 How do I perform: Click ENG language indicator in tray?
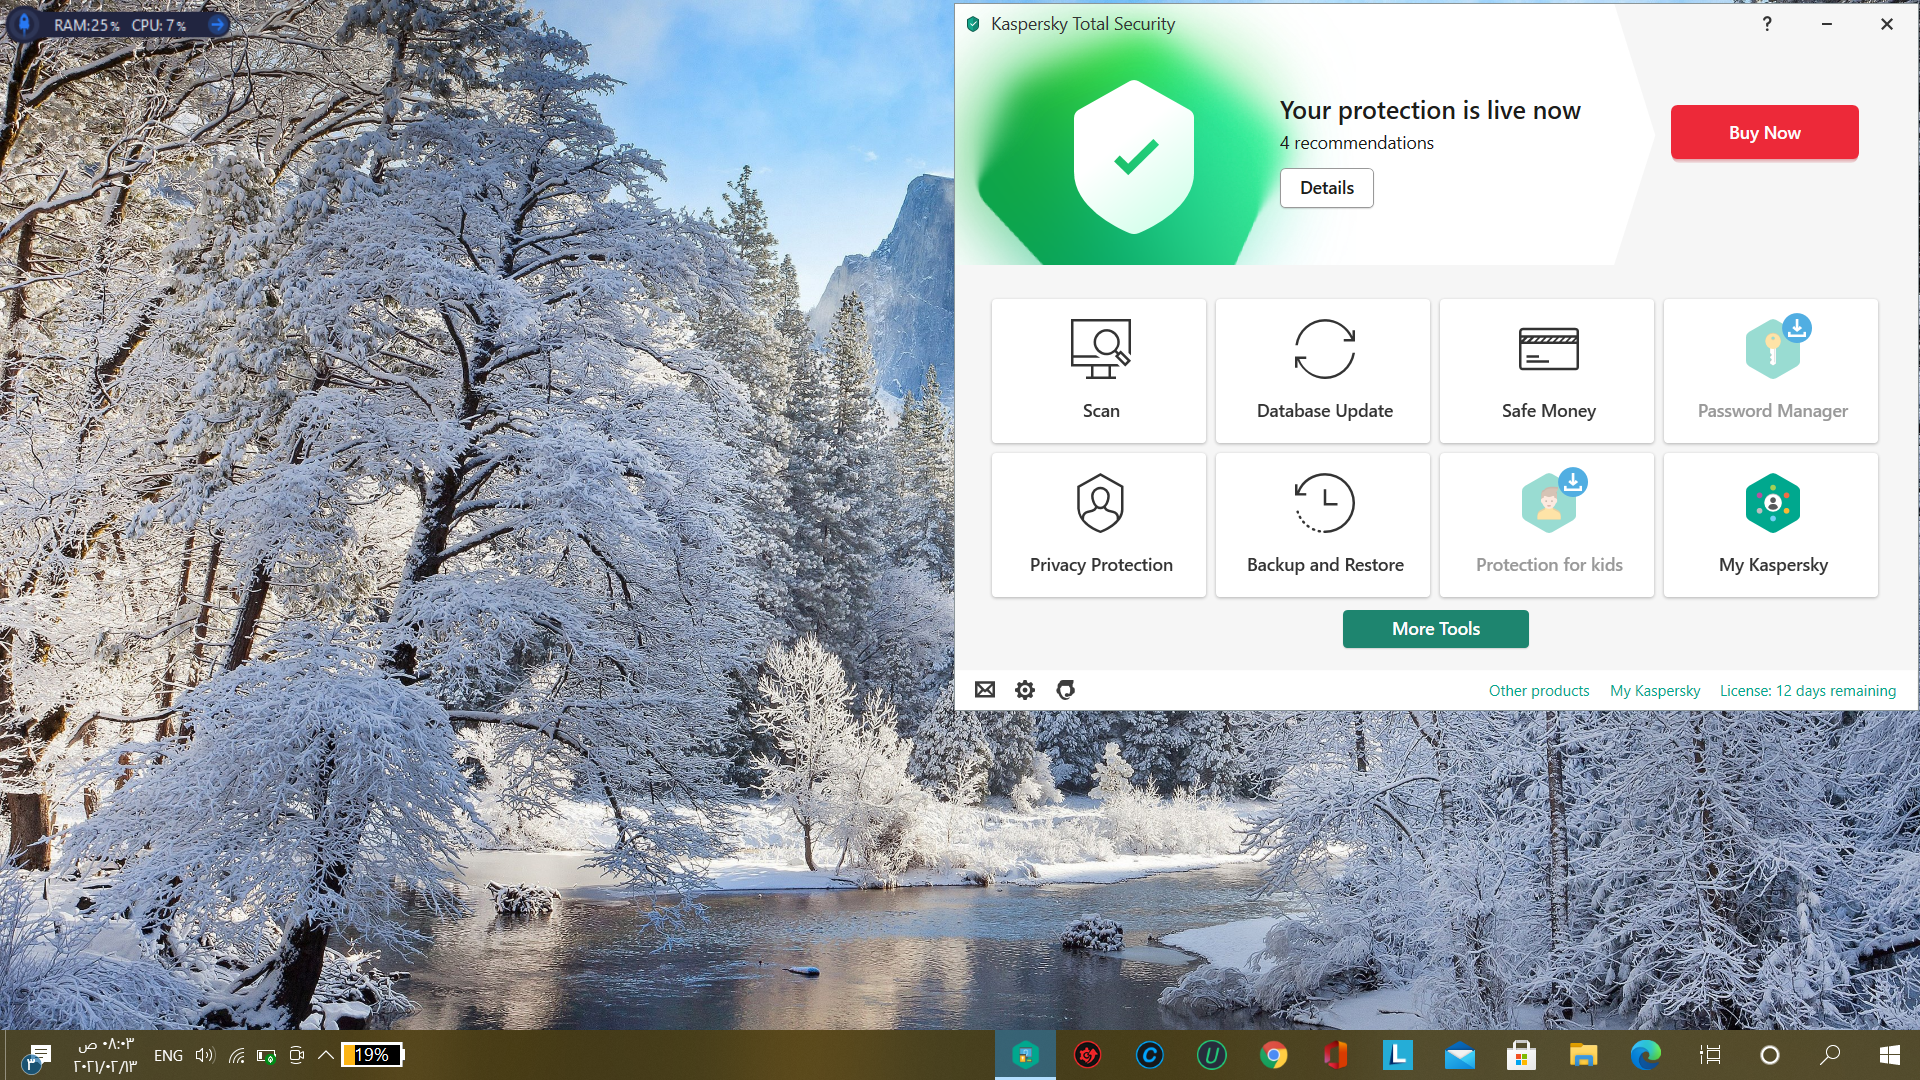tap(168, 1055)
